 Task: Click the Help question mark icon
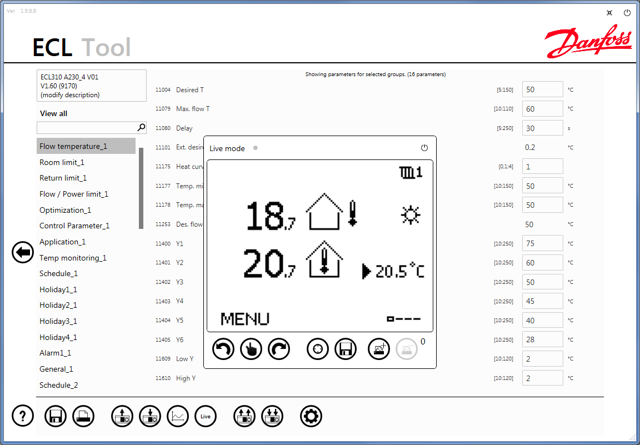tap(23, 416)
